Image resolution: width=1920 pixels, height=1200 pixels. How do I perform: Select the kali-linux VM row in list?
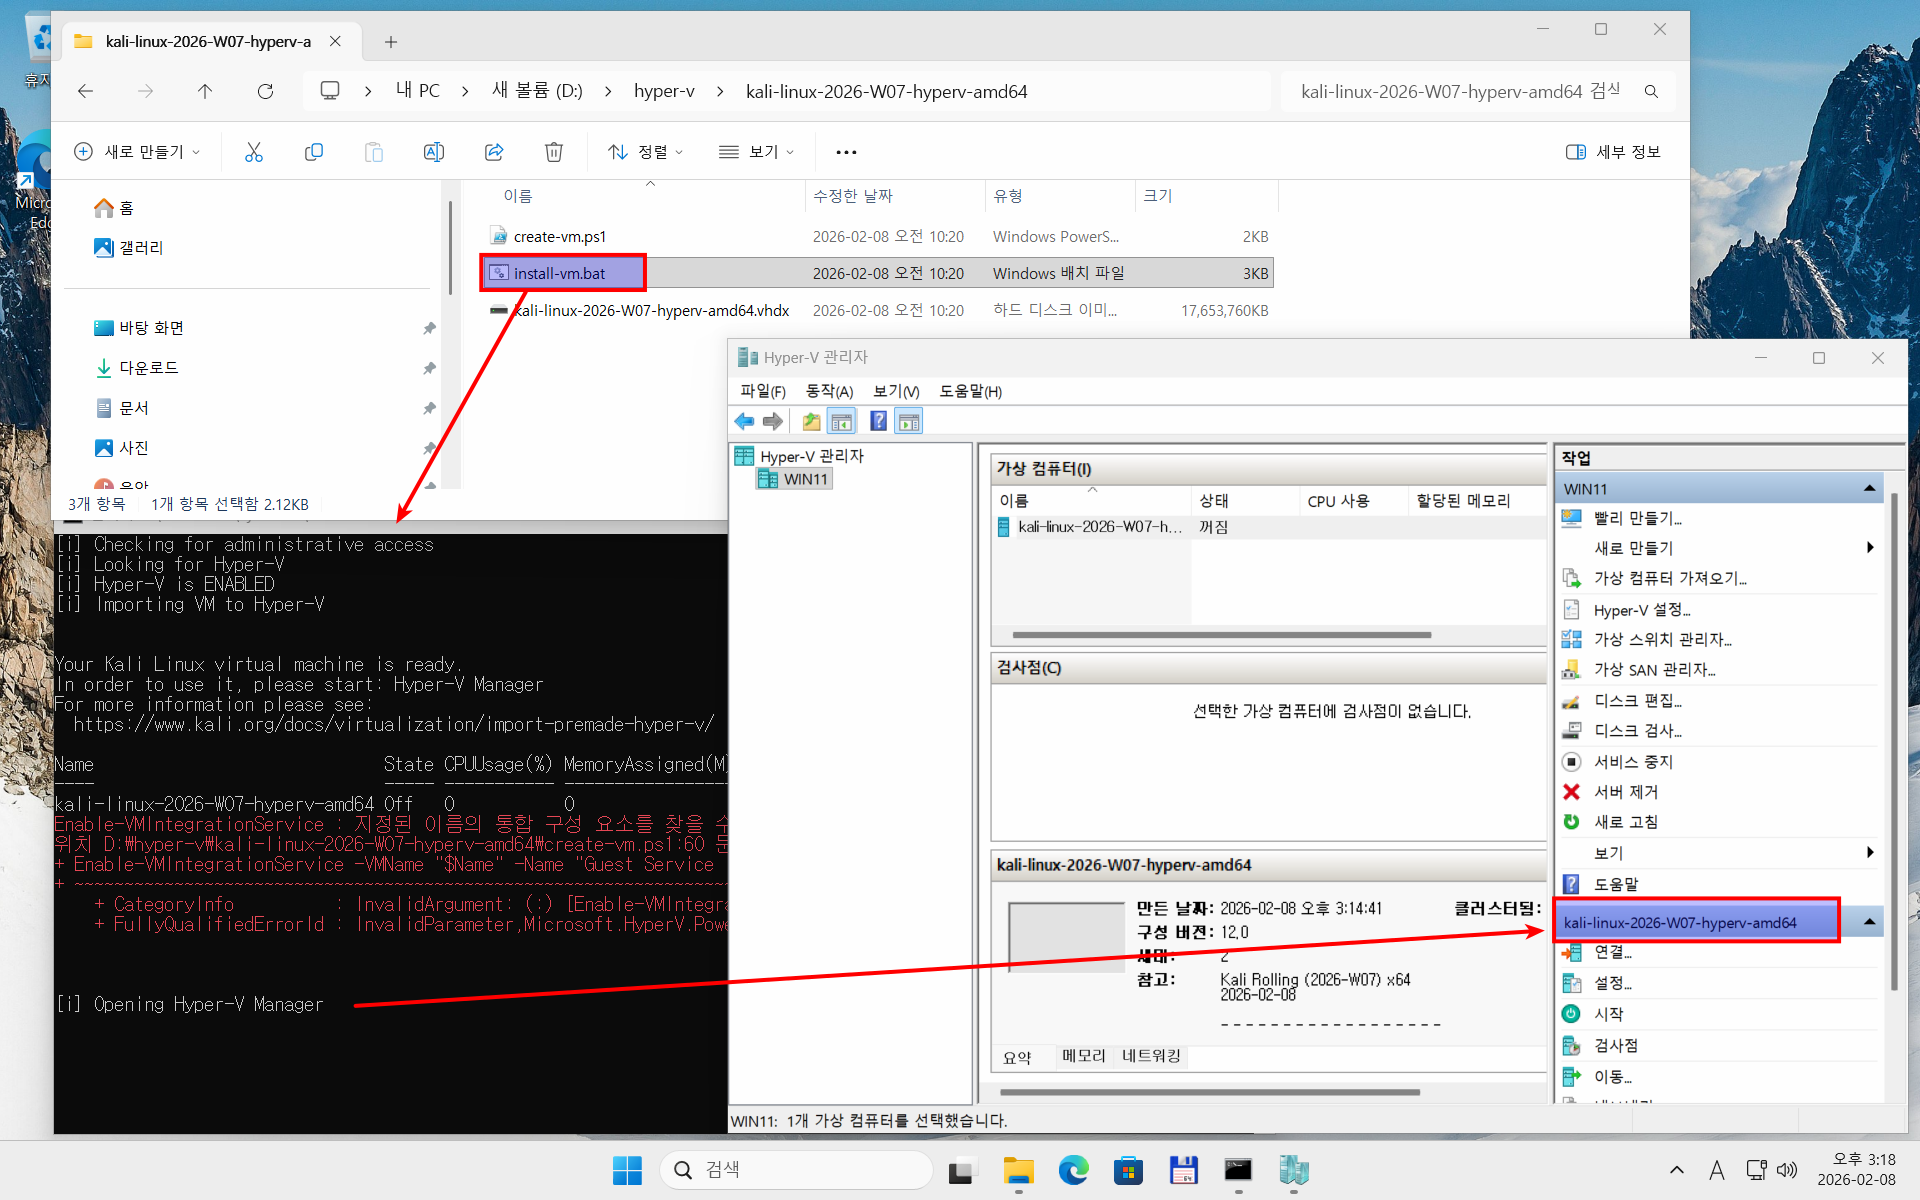click(x=1268, y=527)
